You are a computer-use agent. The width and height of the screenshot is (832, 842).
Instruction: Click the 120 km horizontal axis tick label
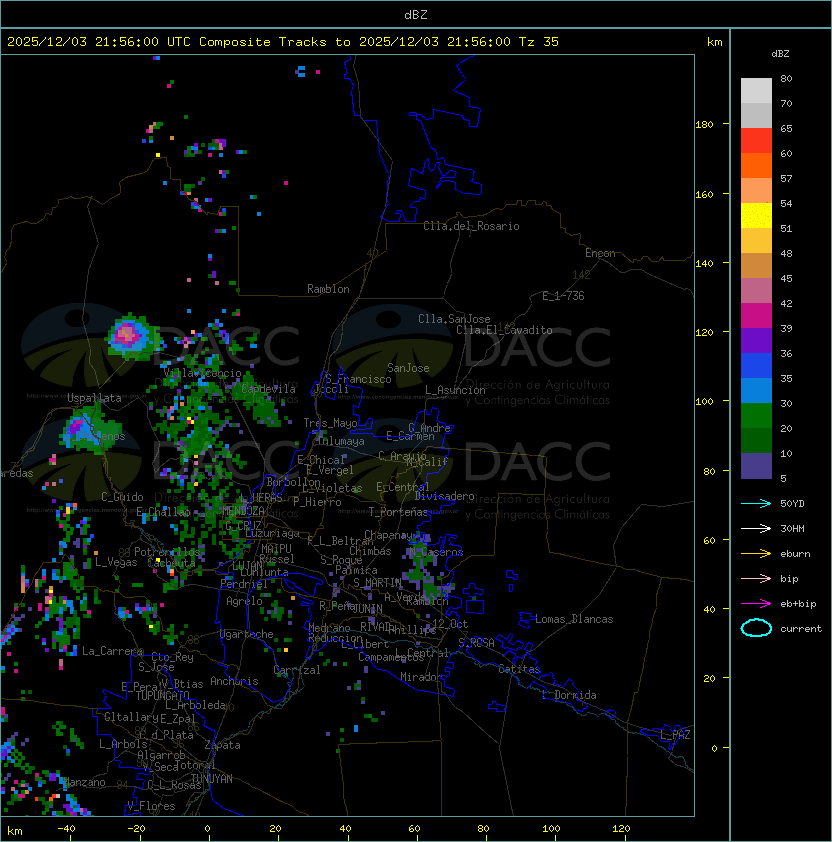(x=621, y=829)
